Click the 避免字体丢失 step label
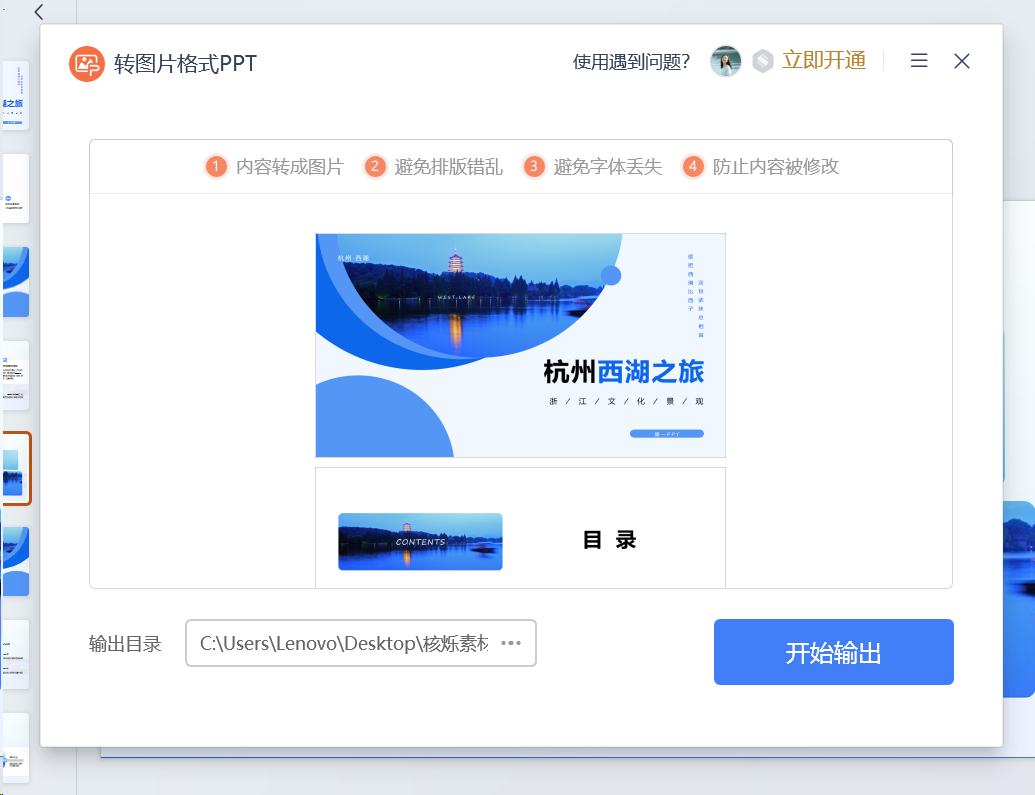The image size is (1035, 795). pos(608,166)
